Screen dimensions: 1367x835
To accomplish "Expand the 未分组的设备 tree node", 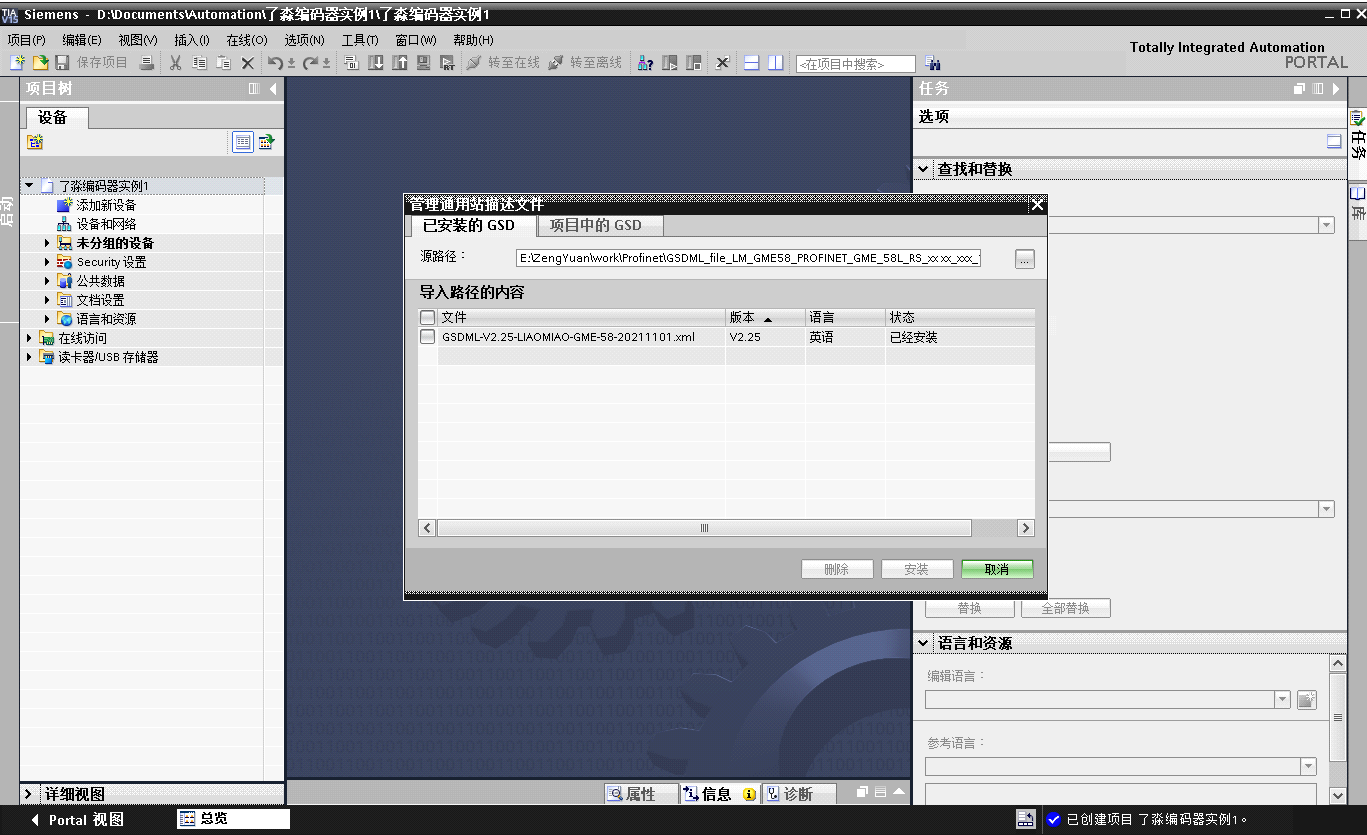I will pyautogui.click(x=47, y=243).
